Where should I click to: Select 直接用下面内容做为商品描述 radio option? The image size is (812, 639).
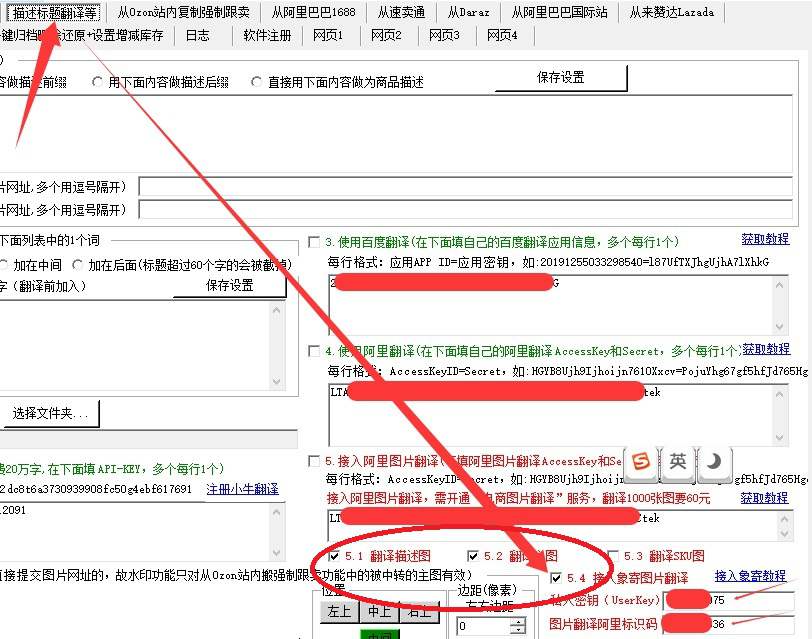tap(257, 83)
